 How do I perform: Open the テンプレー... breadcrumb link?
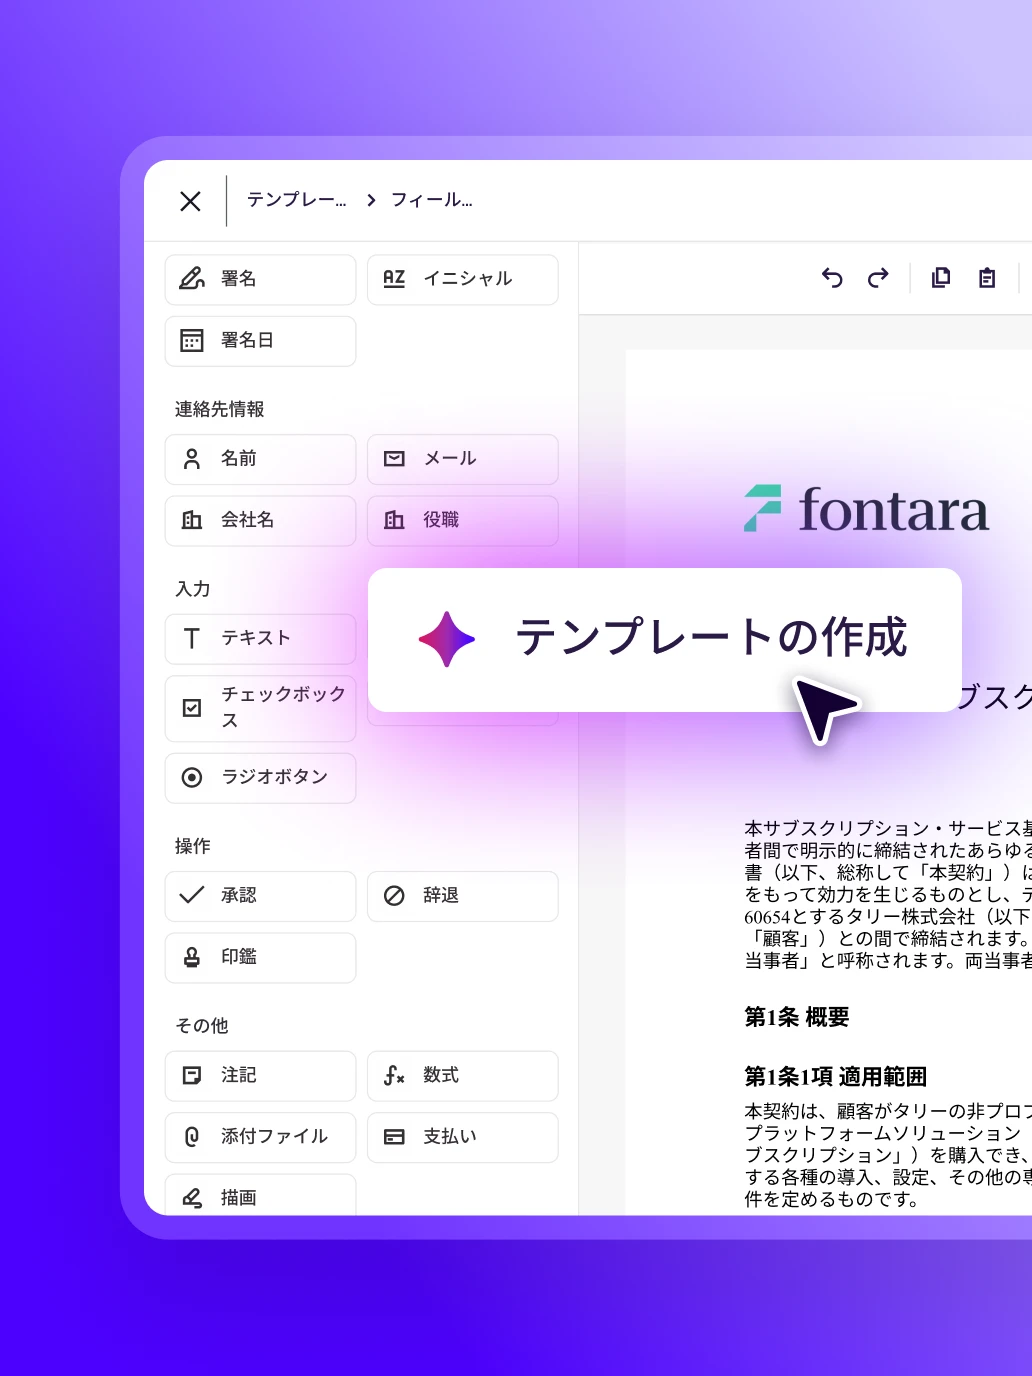coord(297,200)
